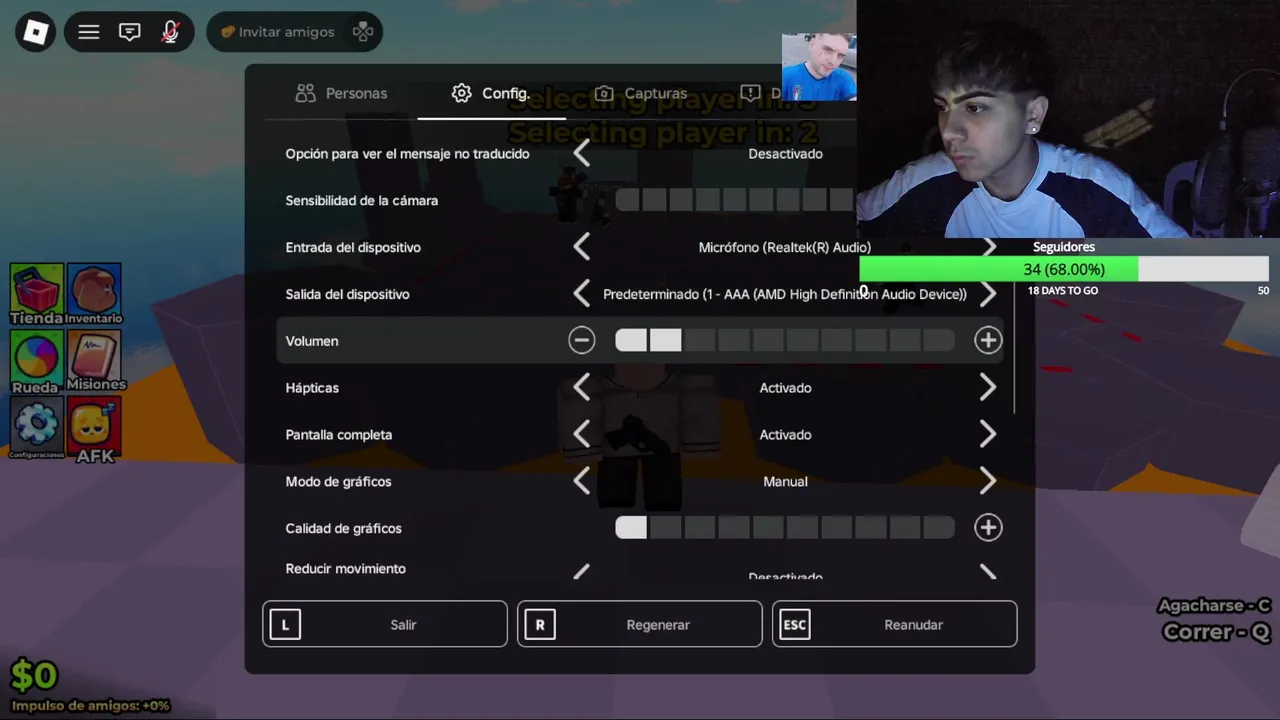This screenshot has height=720, width=1280.
Task: Click the Regenerar button
Action: (640, 624)
